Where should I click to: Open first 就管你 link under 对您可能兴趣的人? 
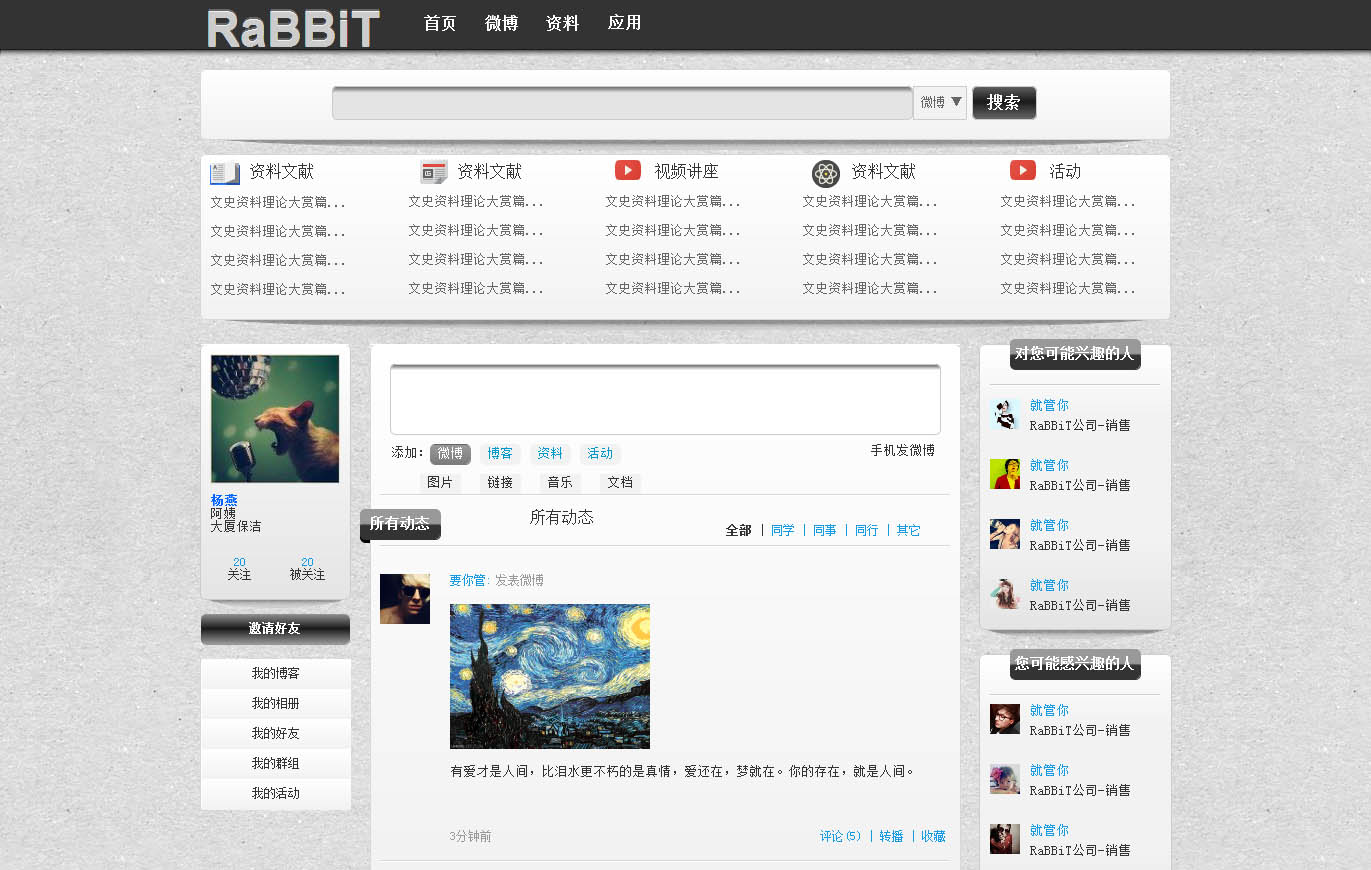(x=1049, y=406)
